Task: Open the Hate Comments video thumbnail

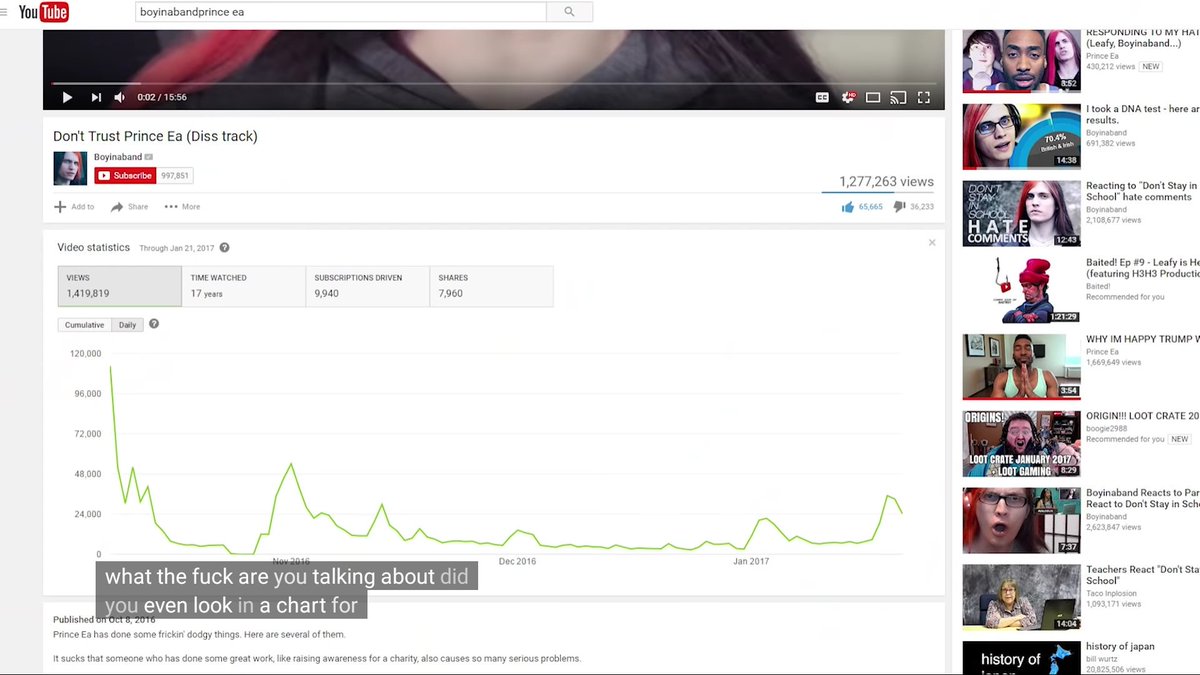Action: (1021, 214)
